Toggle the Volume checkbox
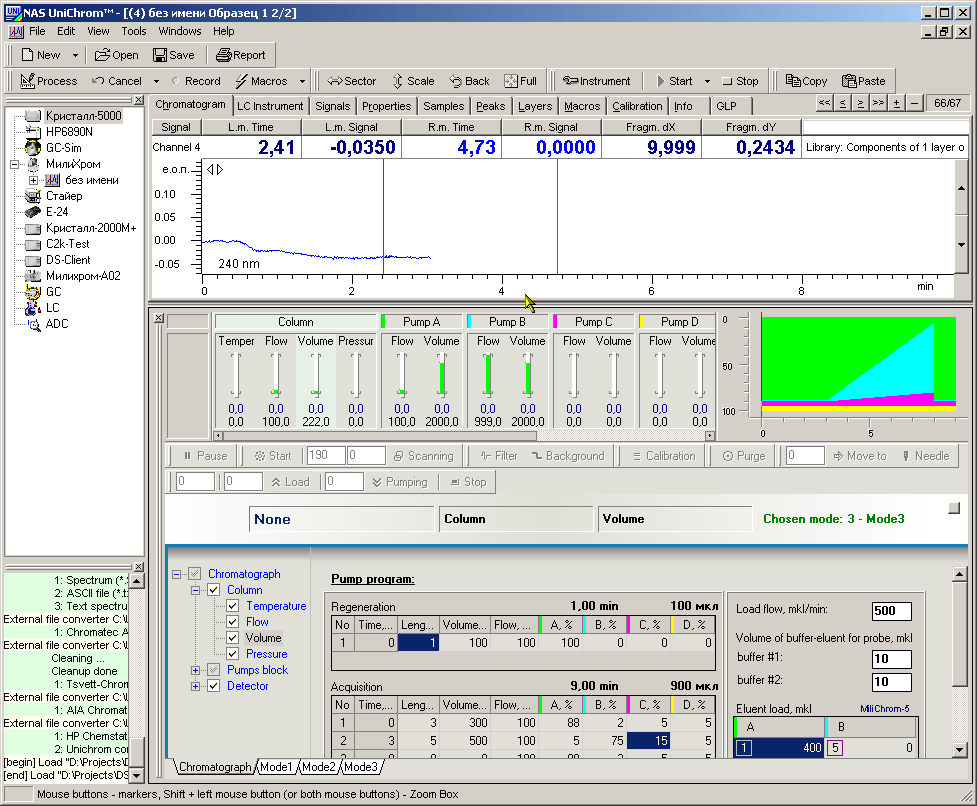Viewport: 977px width, 806px height. 232,638
